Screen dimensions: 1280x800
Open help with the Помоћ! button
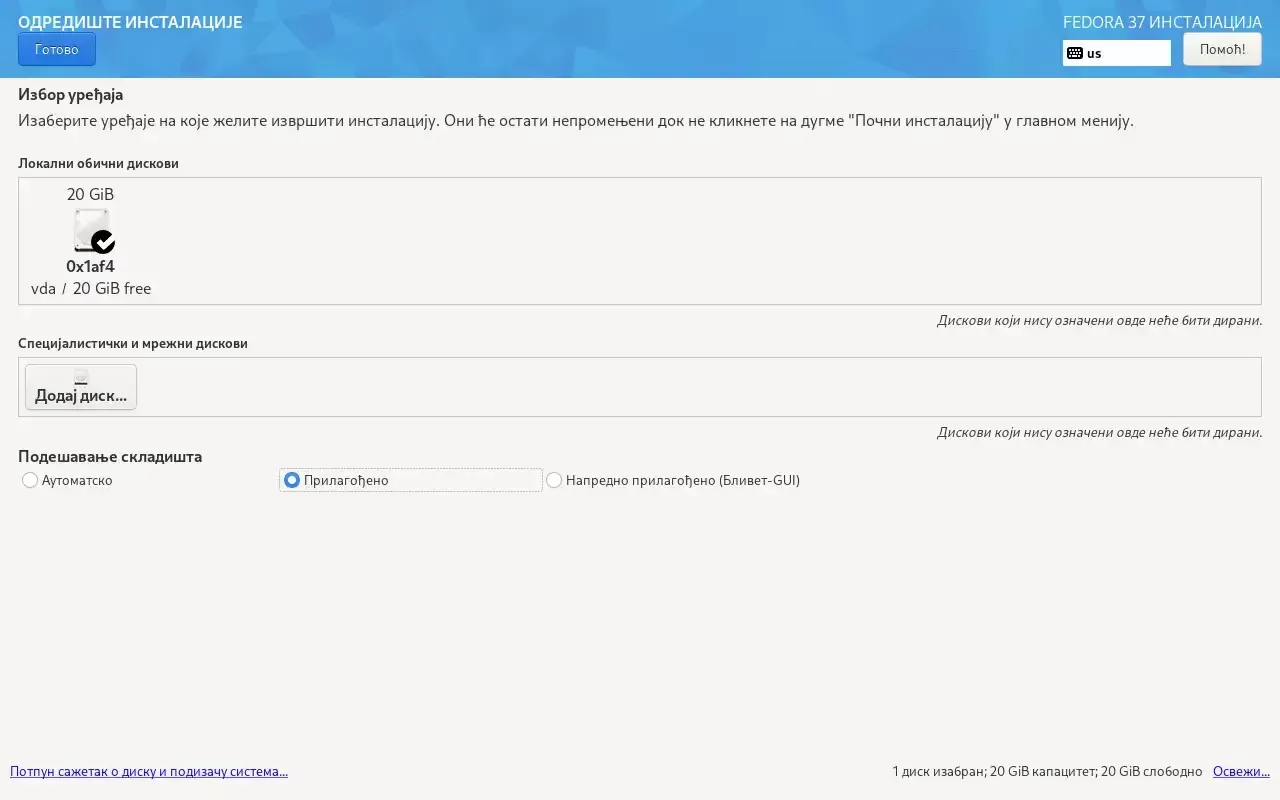coord(1222,49)
